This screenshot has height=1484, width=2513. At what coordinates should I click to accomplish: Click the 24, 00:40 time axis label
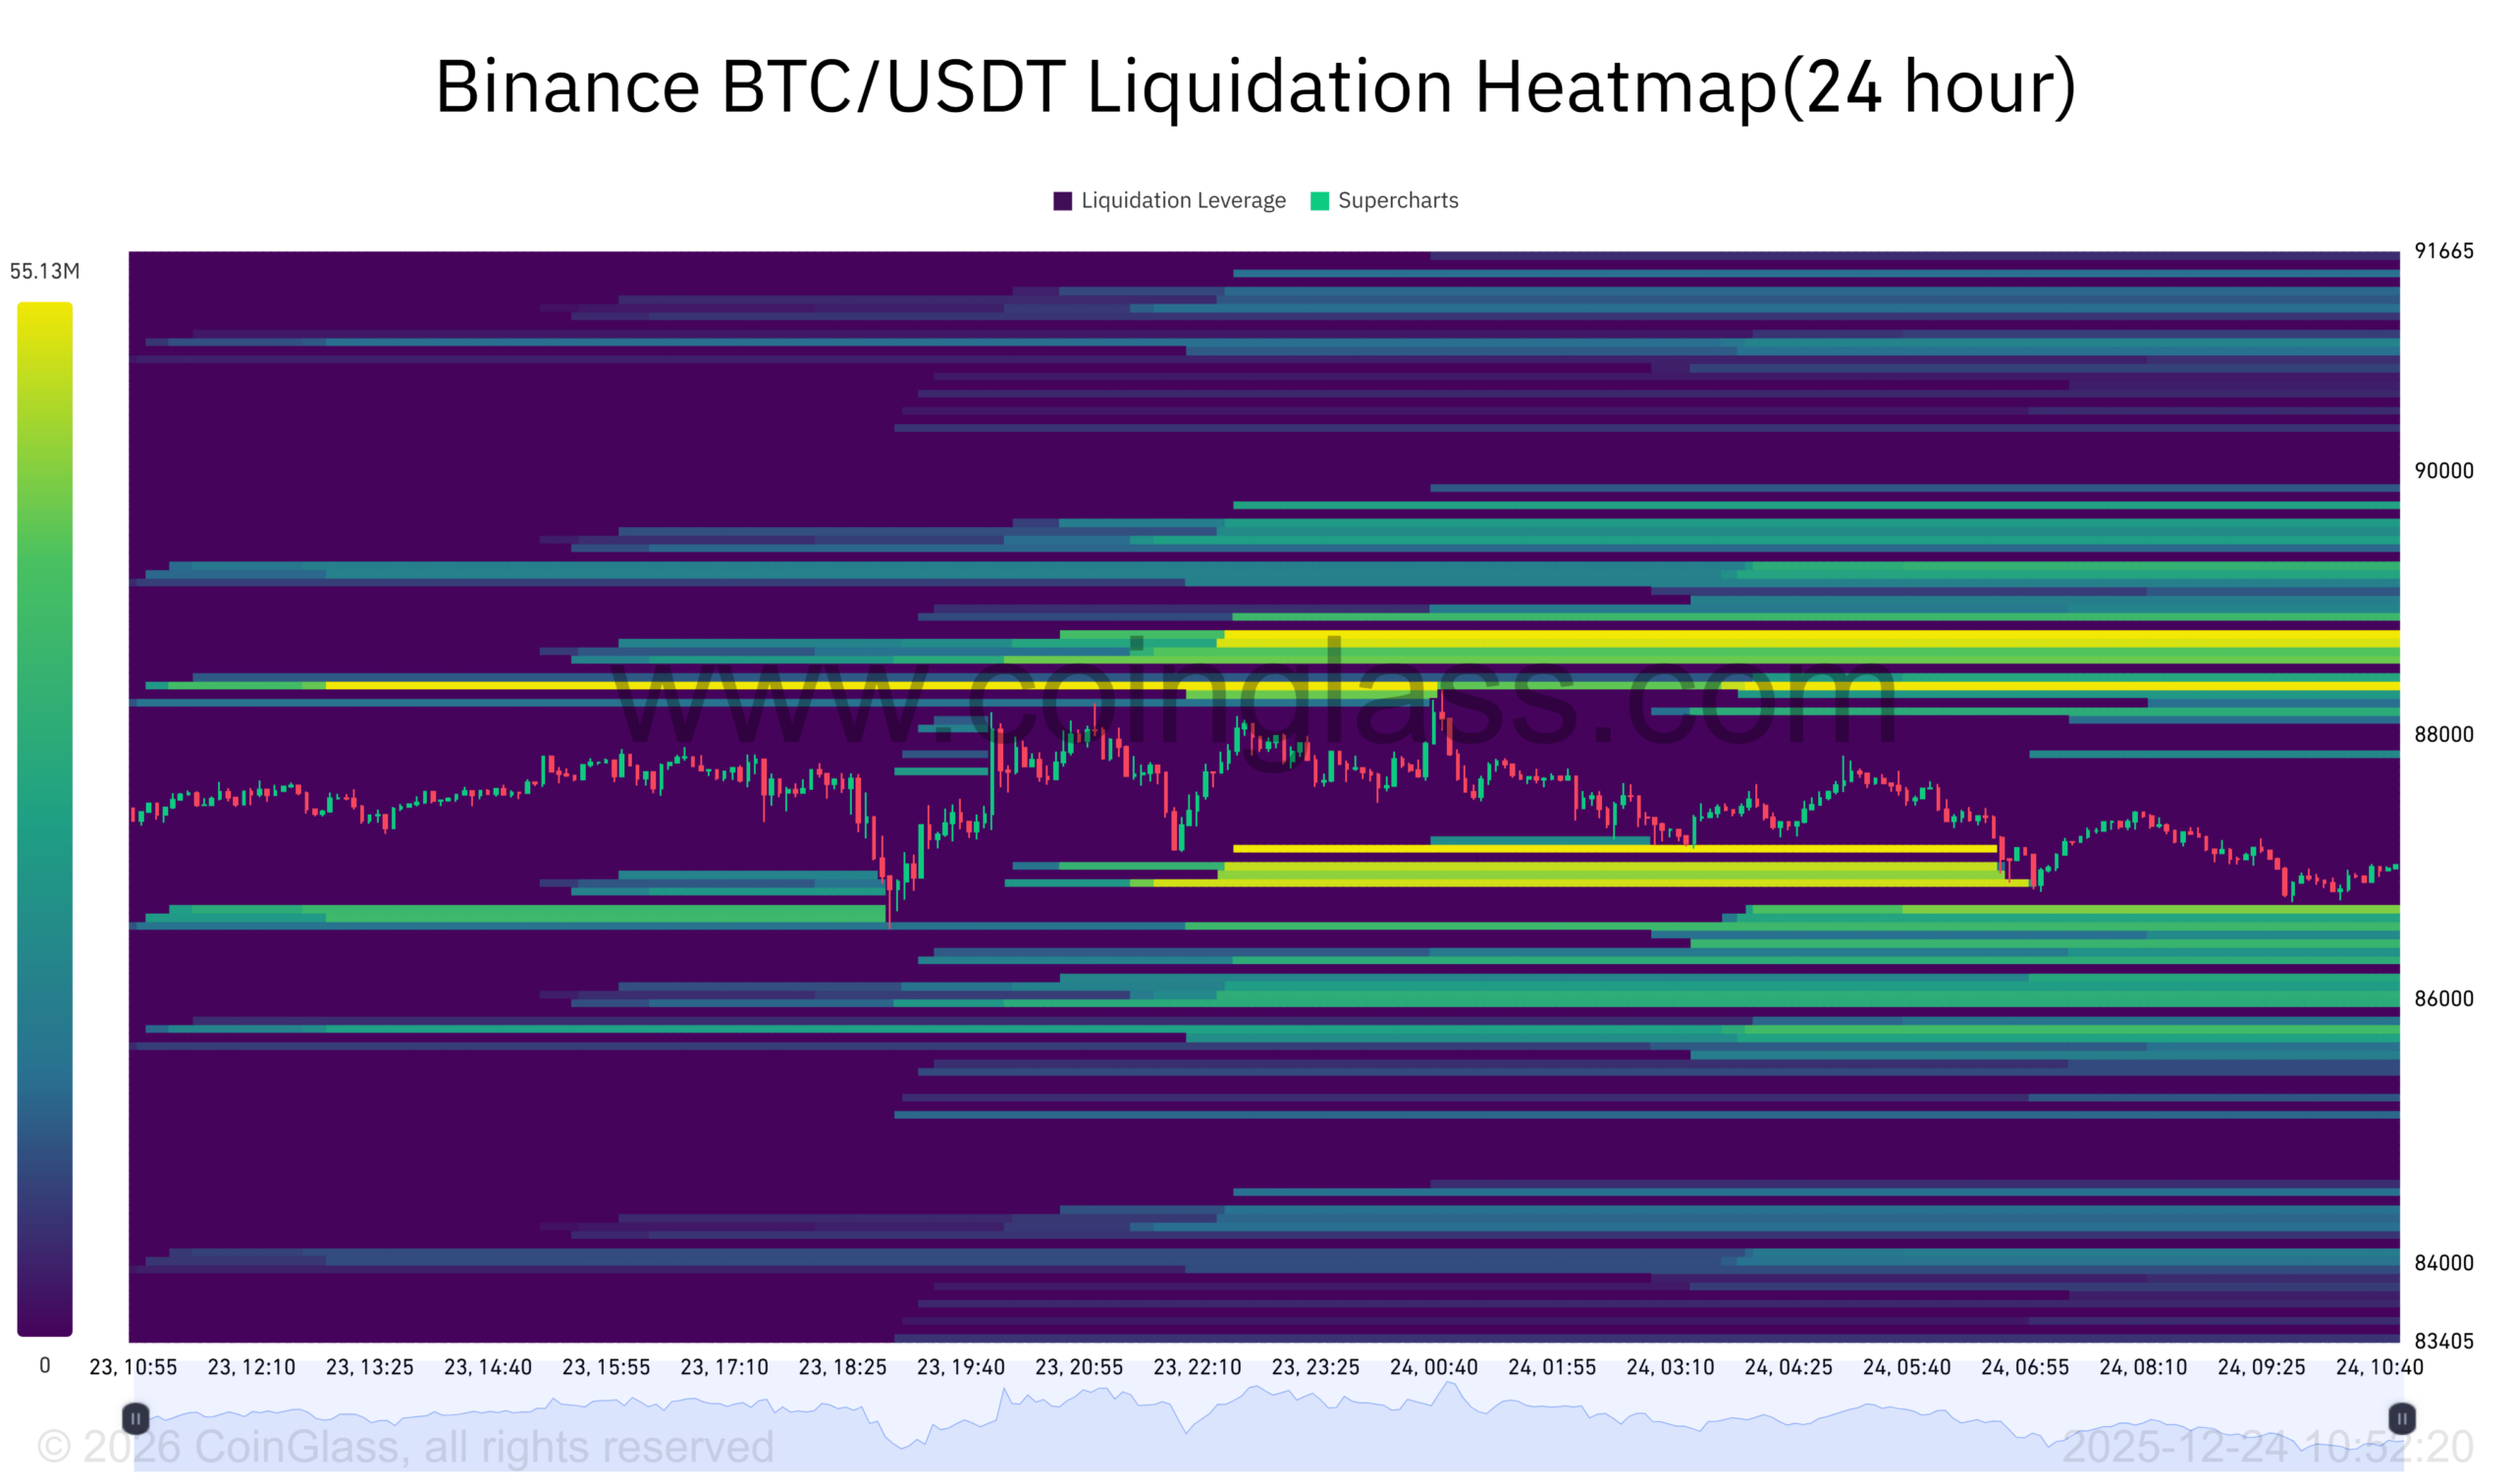coord(1433,1367)
